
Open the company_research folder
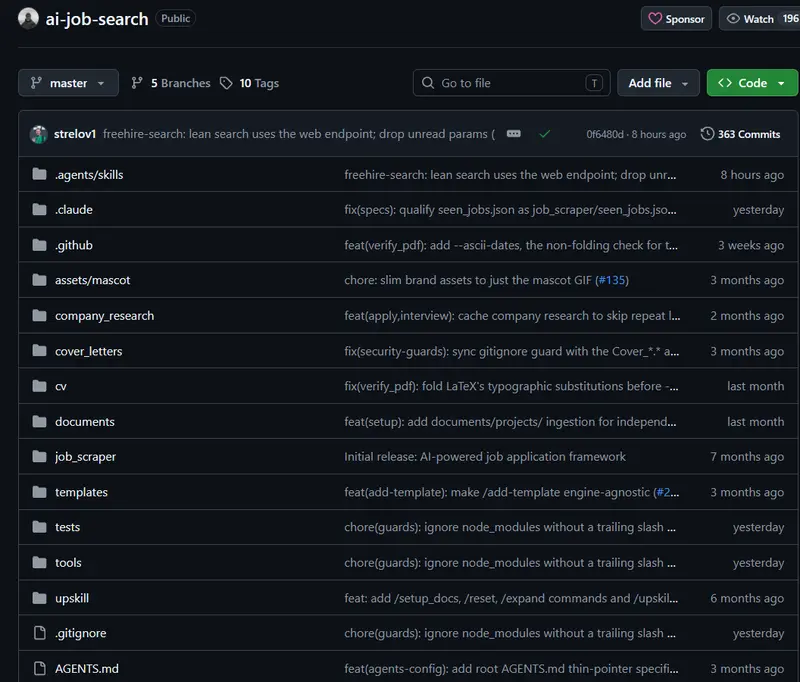click(x=105, y=316)
